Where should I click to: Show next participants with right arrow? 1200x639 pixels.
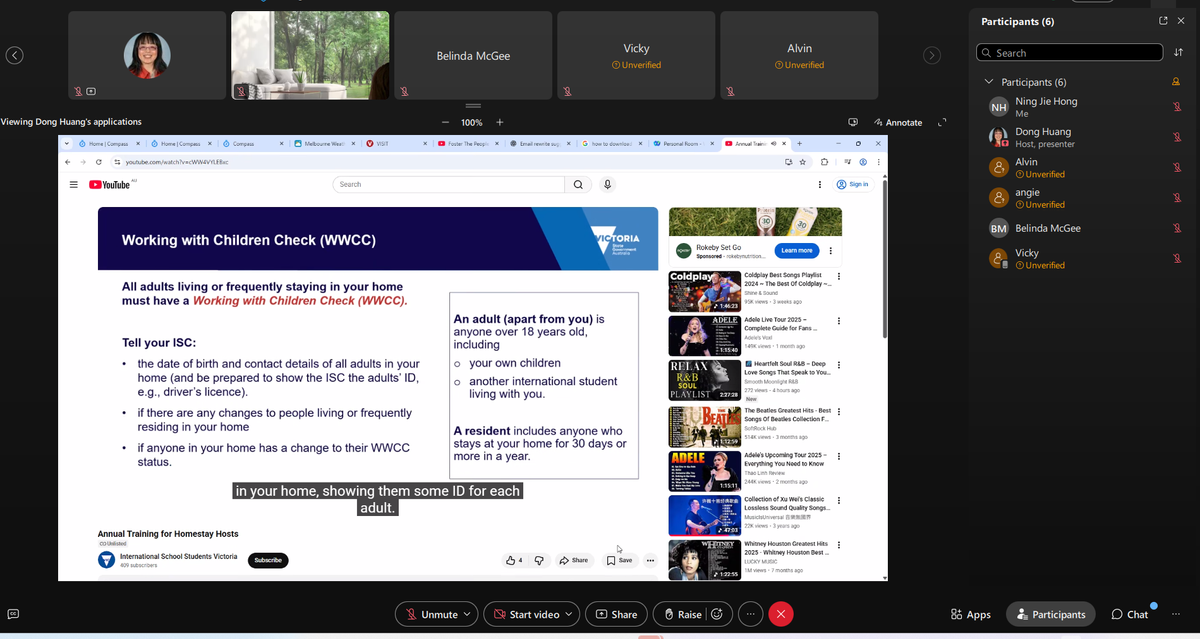tap(931, 56)
